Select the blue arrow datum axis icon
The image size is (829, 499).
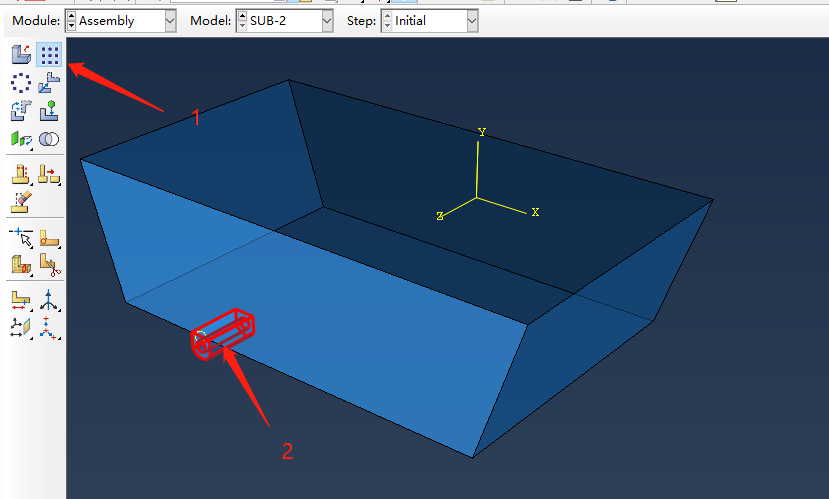[49, 299]
